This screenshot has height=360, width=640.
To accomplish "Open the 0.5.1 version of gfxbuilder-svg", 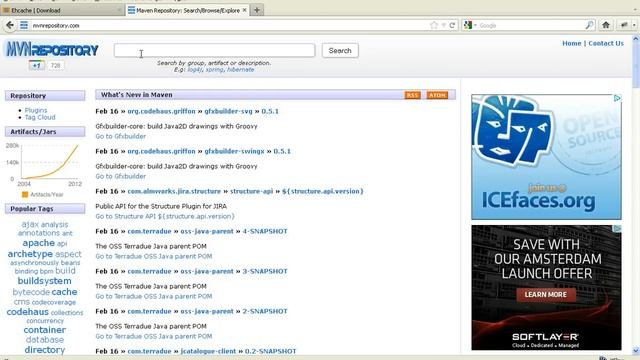I will pyautogui.click(x=270, y=111).
